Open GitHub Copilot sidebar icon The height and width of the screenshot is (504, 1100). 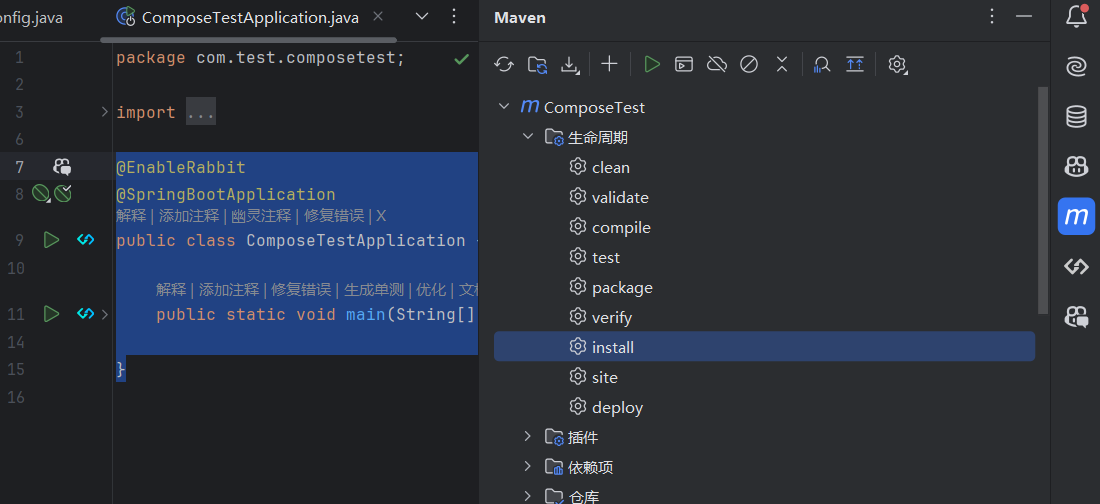[x=1076, y=166]
